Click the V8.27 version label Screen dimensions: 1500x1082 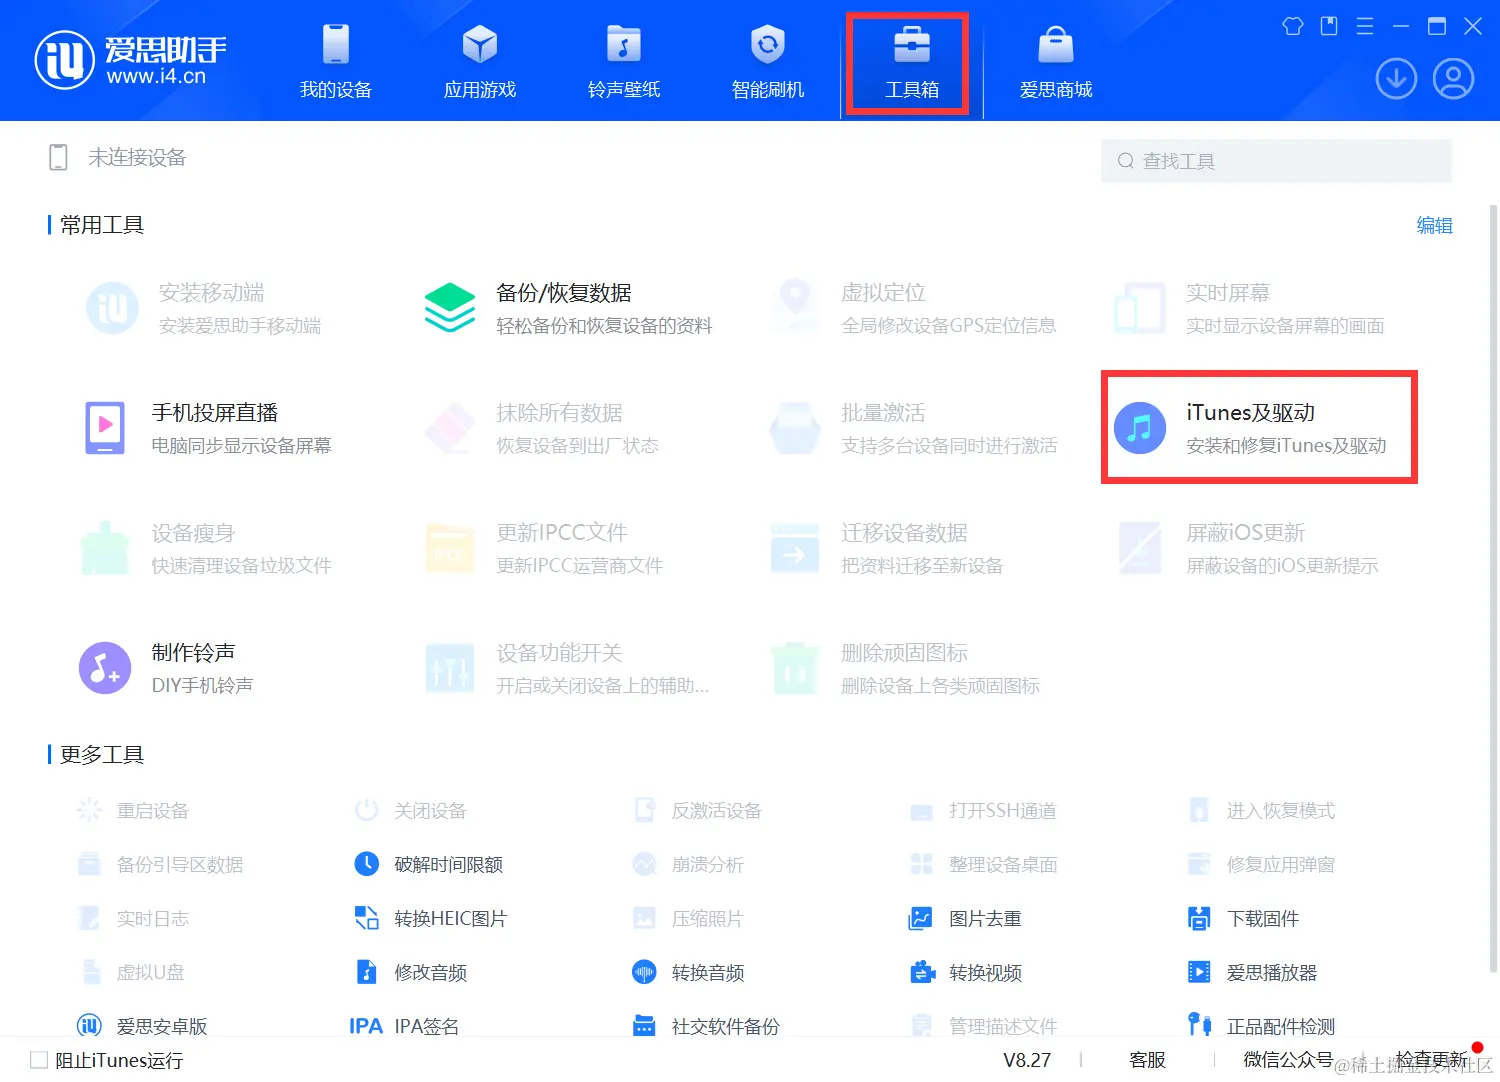pos(1027,1060)
